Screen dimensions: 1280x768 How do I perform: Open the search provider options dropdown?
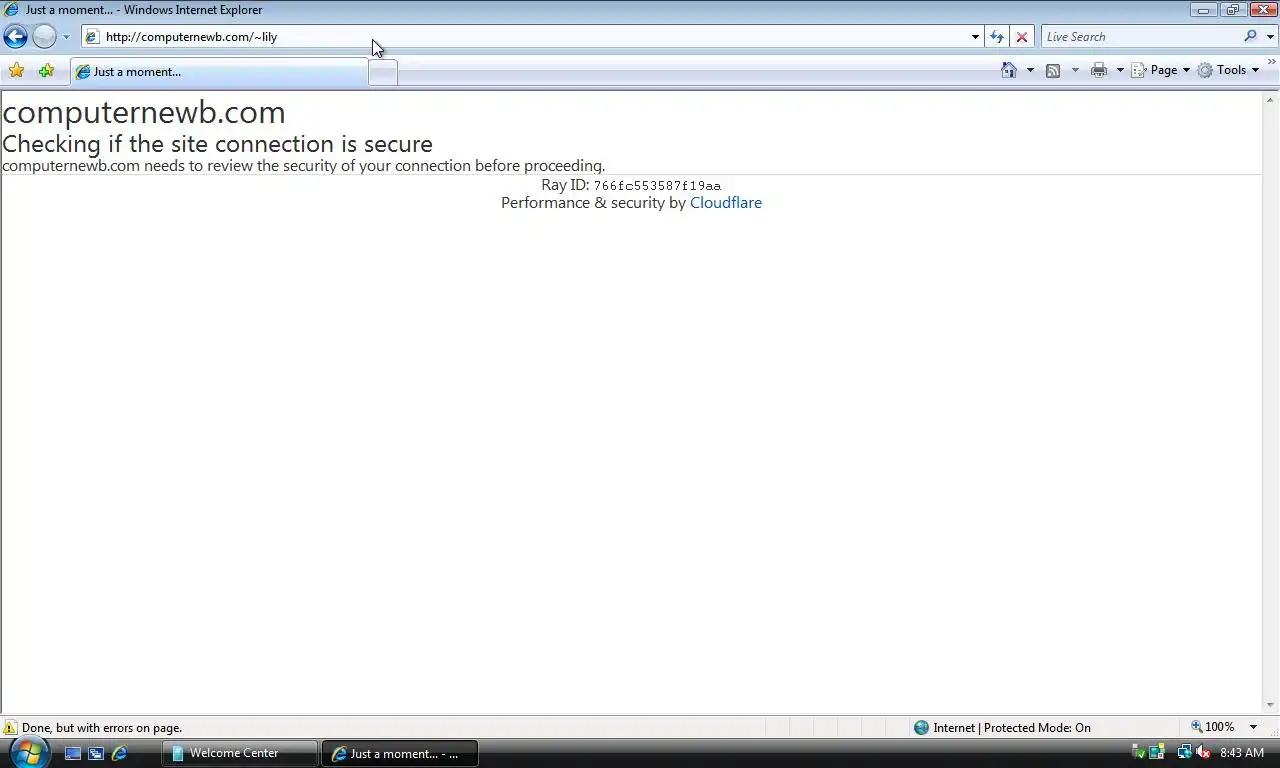pyautogui.click(x=1270, y=37)
